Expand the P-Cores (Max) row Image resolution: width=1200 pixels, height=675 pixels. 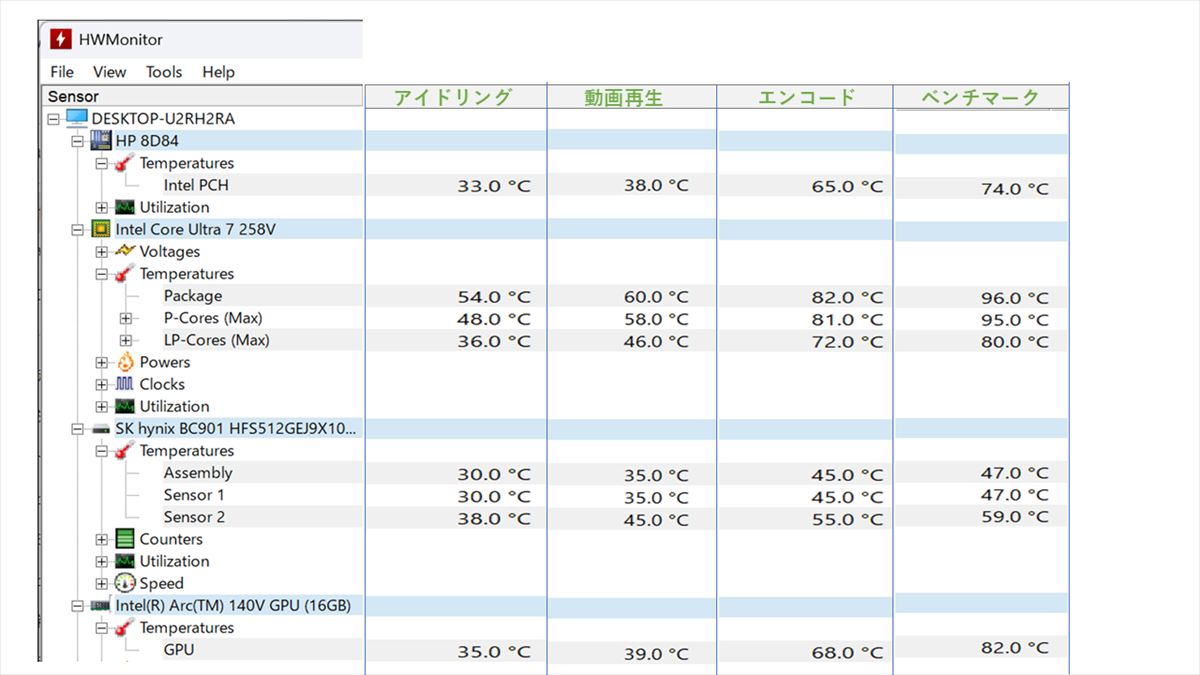click(x=126, y=318)
